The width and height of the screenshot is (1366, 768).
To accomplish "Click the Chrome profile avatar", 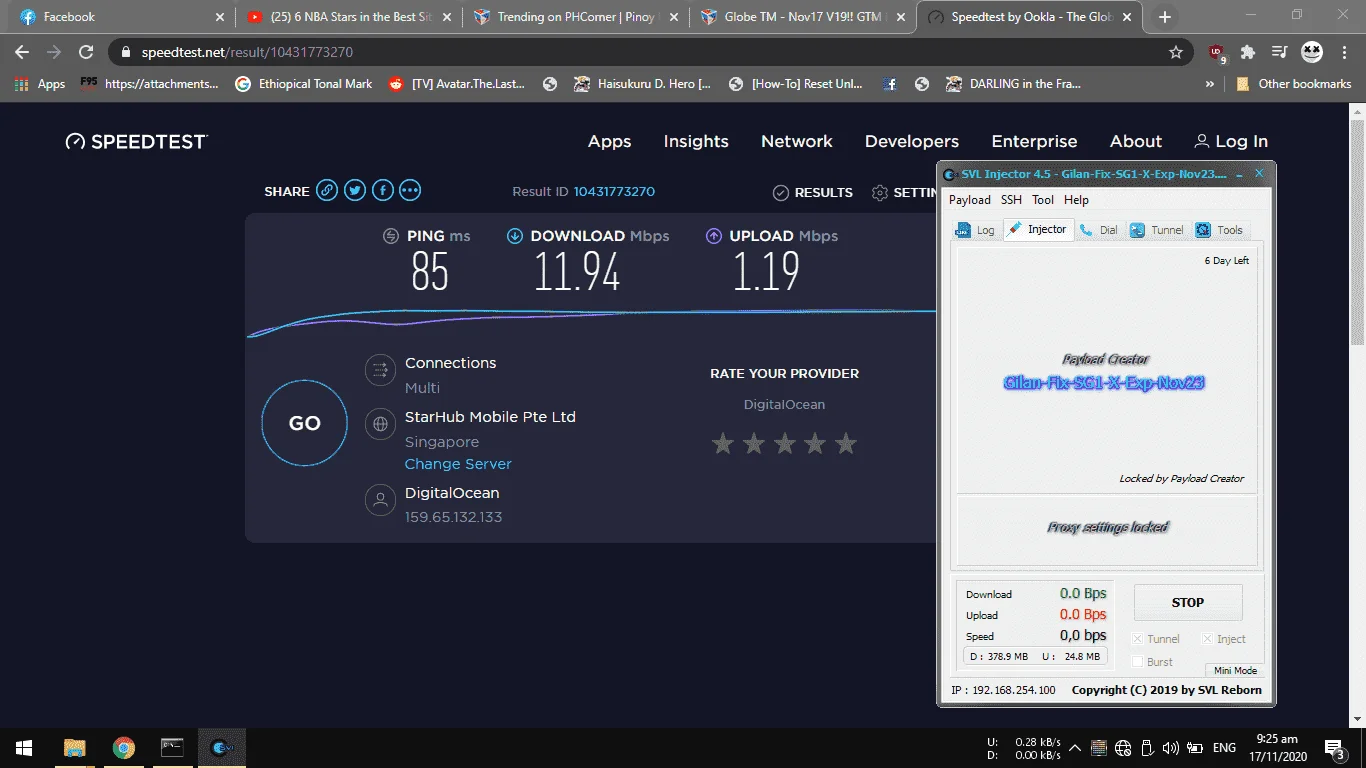I will [1312, 52].
